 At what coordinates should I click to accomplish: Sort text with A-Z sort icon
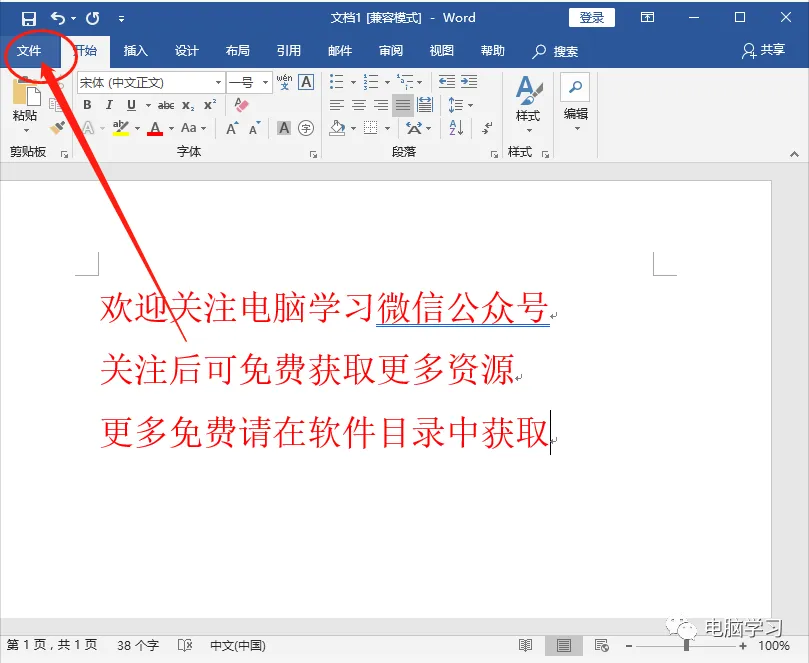[x=456, y=127]
